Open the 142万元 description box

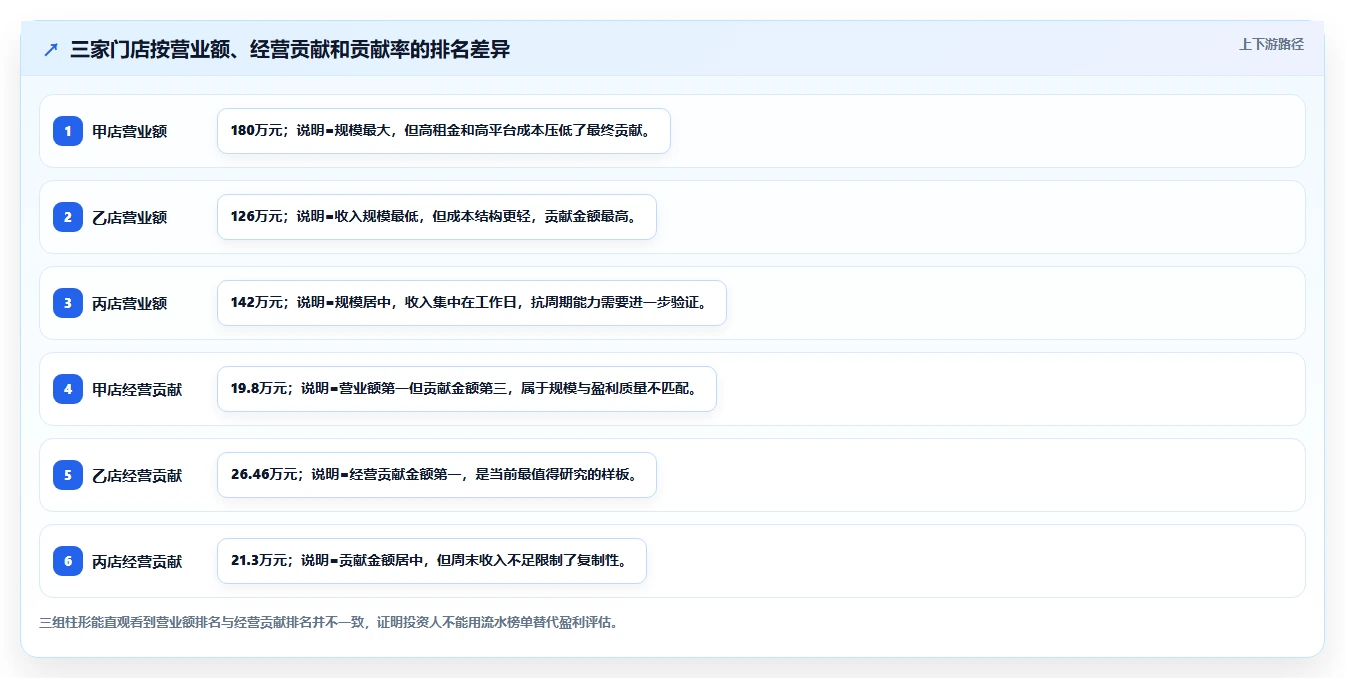click(x=471, y=303)
